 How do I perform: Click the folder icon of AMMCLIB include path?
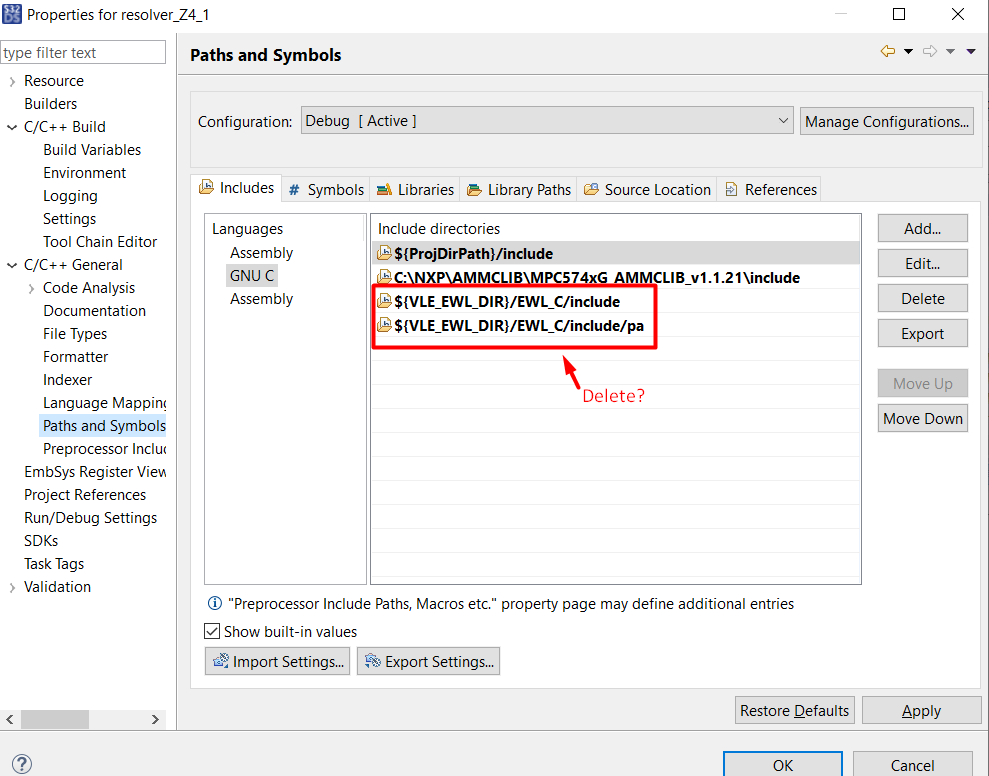tap(383, 277)
